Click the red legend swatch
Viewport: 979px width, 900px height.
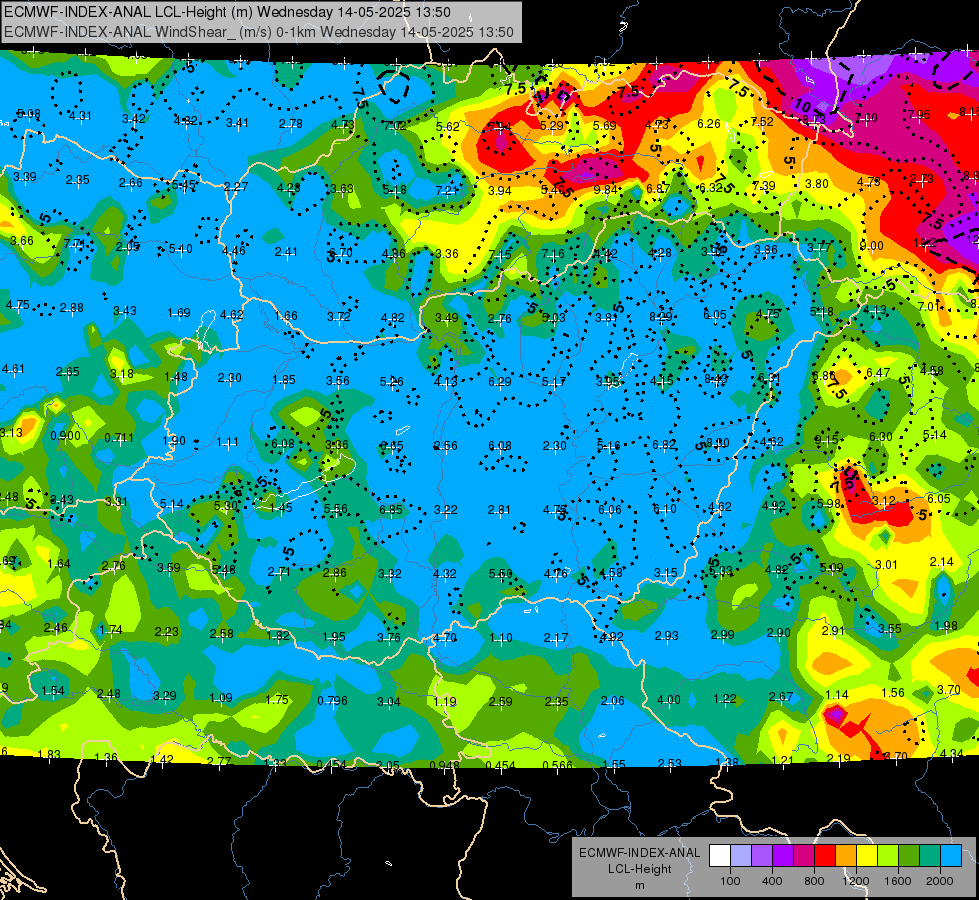[x=825, y=856]
